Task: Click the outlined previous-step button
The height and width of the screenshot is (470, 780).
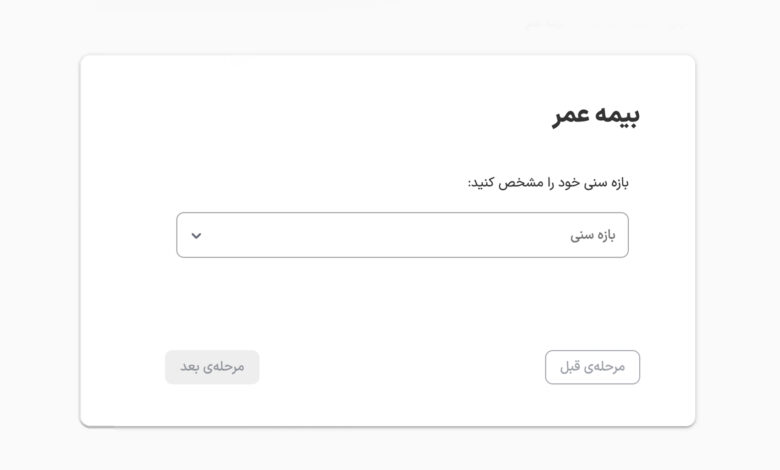Action: tap(592, 367)
